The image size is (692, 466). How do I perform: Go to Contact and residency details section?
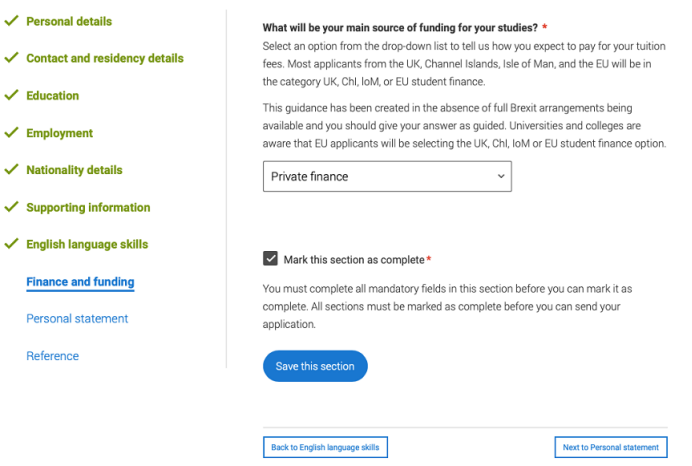(x=105, y=58)
